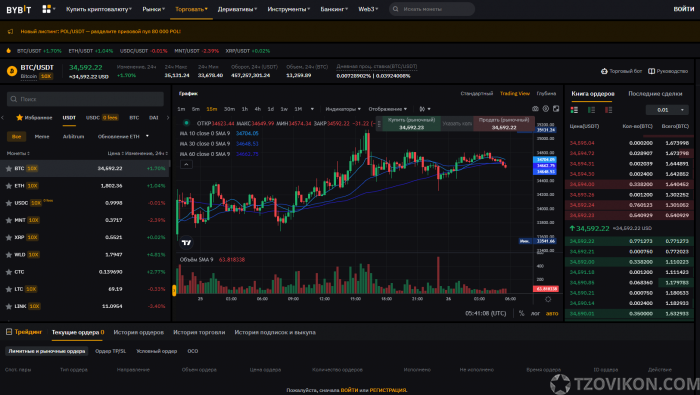The height and width of the screenshot is (395, 700).
Task: Open Markets menu
Action: (154, 9)
